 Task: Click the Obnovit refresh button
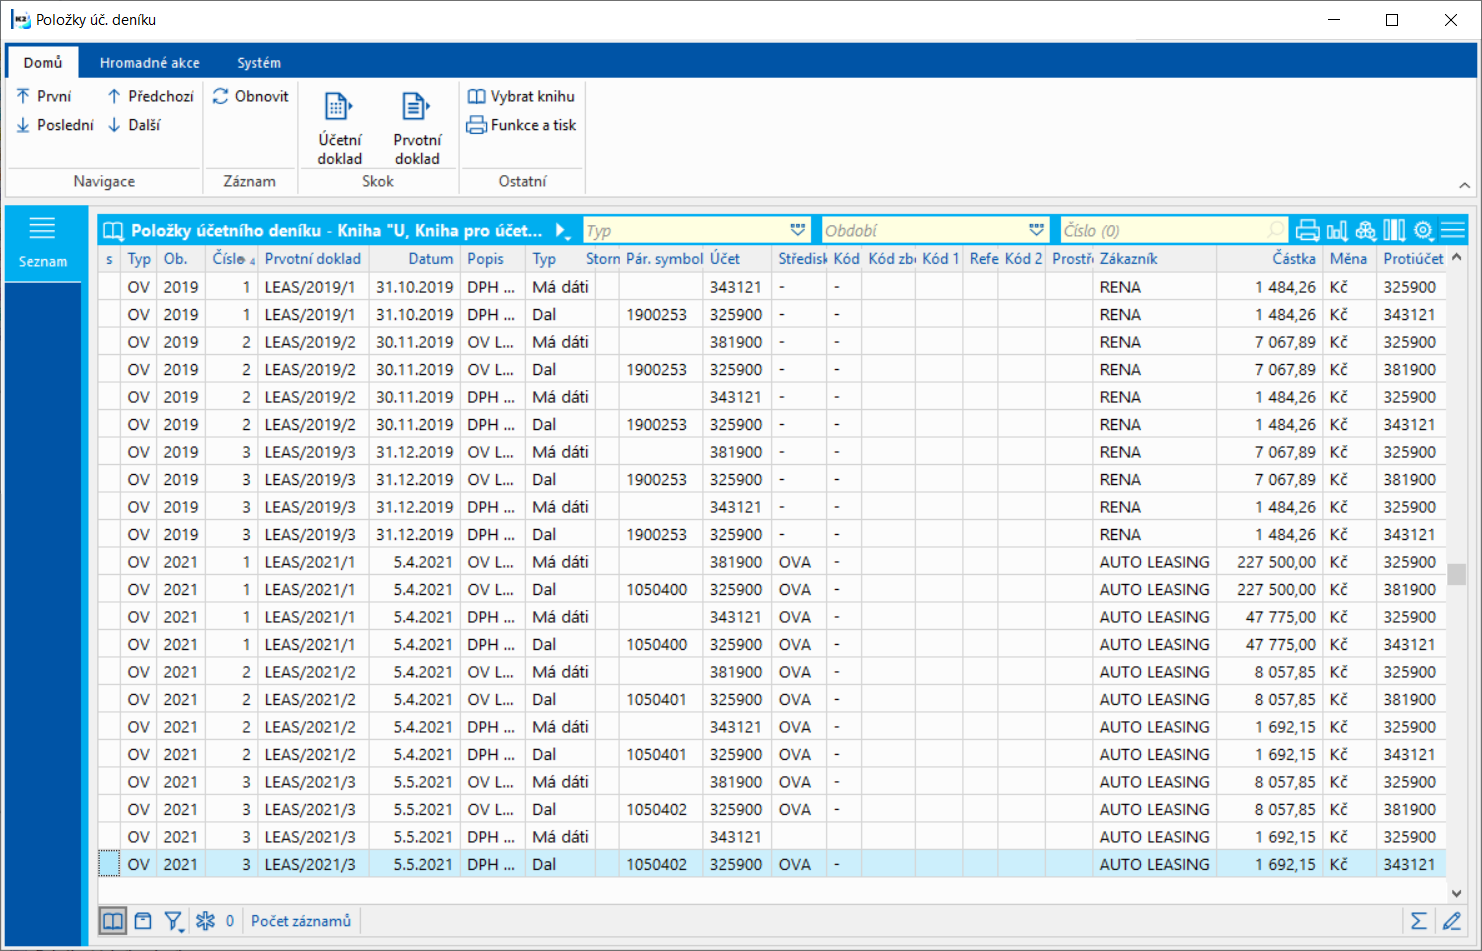click(x=251, y=96)
